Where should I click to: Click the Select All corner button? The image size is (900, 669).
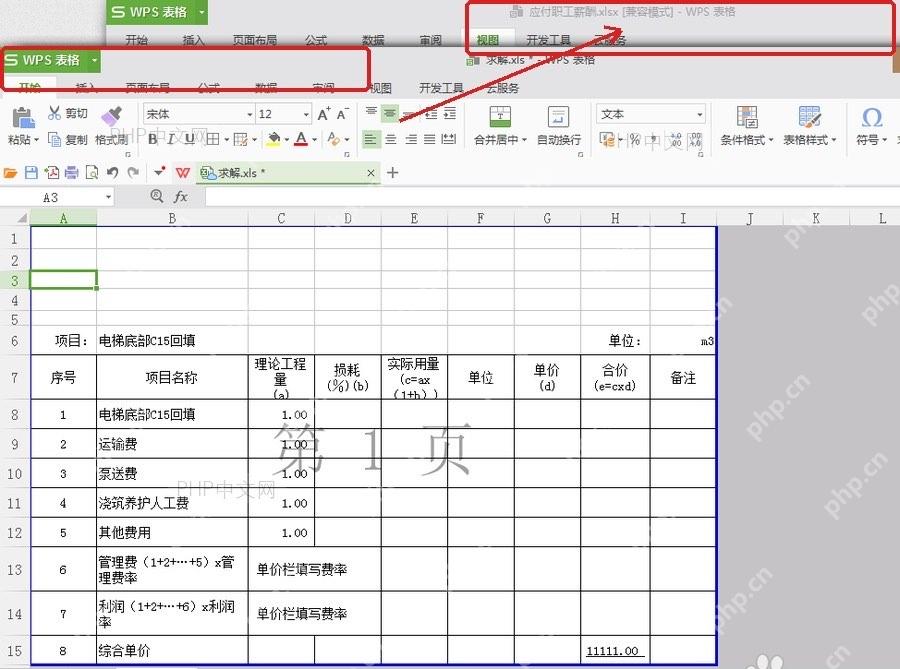click(x=16, y=218)
